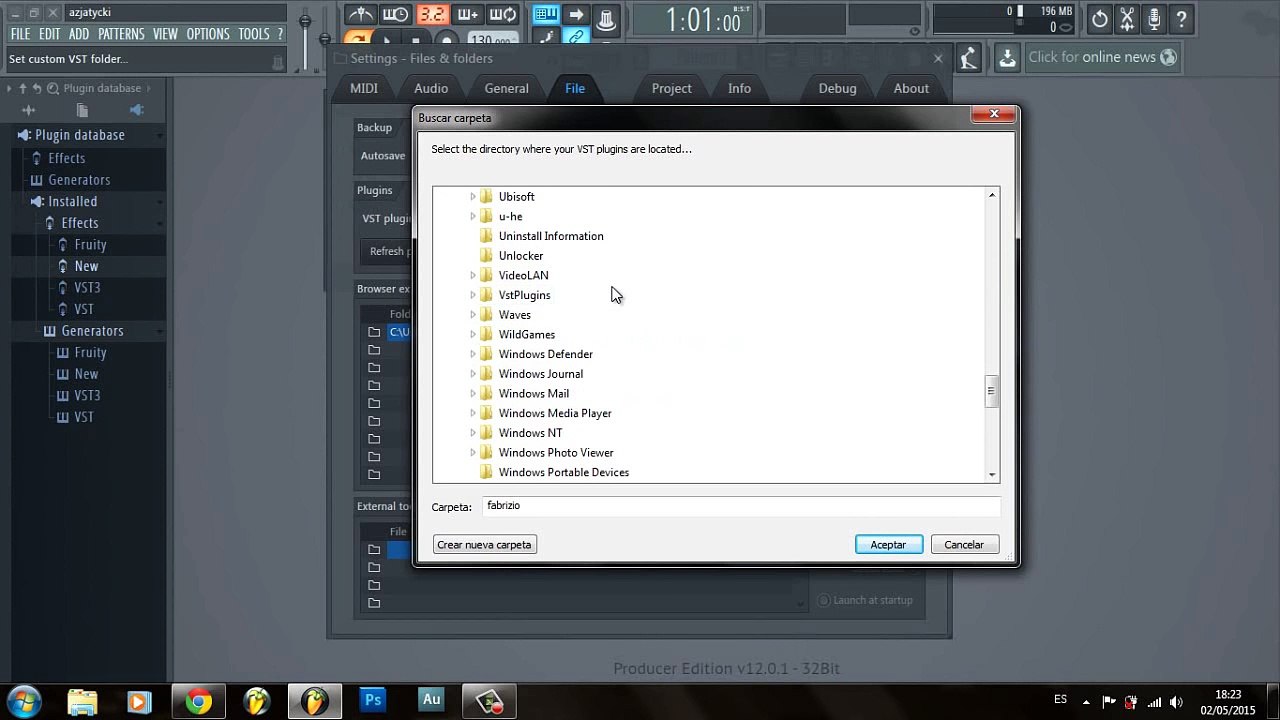
Task: Click browser up-arrow navigation icon
Action: 23,88
